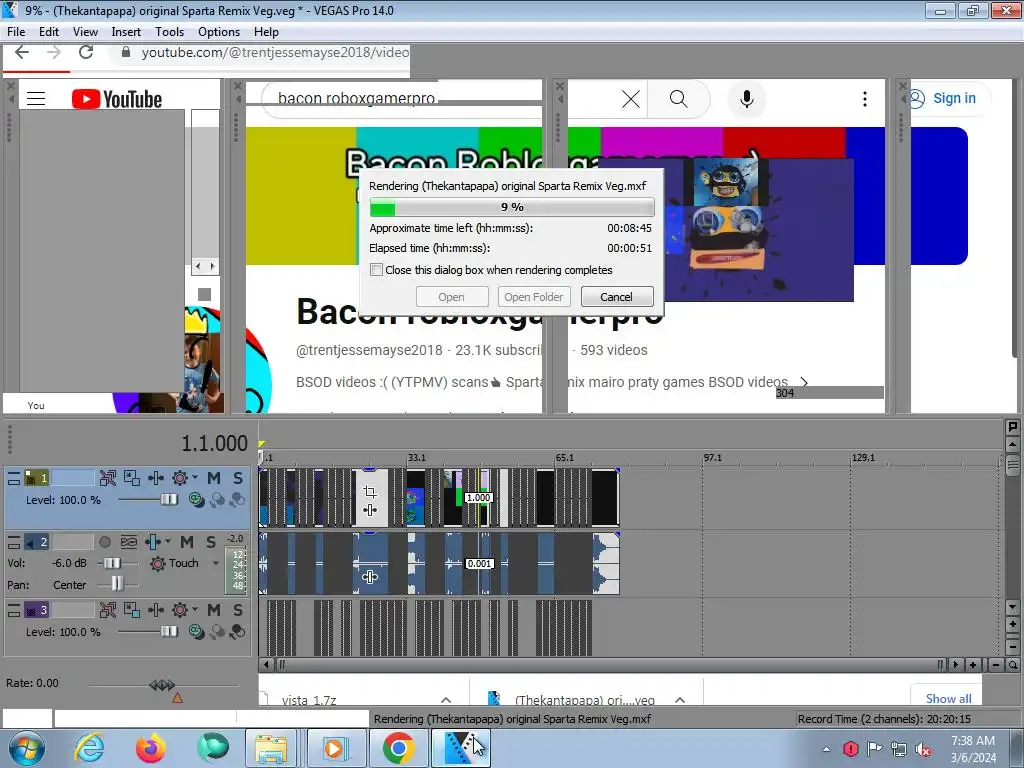
Task: Open Track FX on video track 3
Action: pos(156,610)
